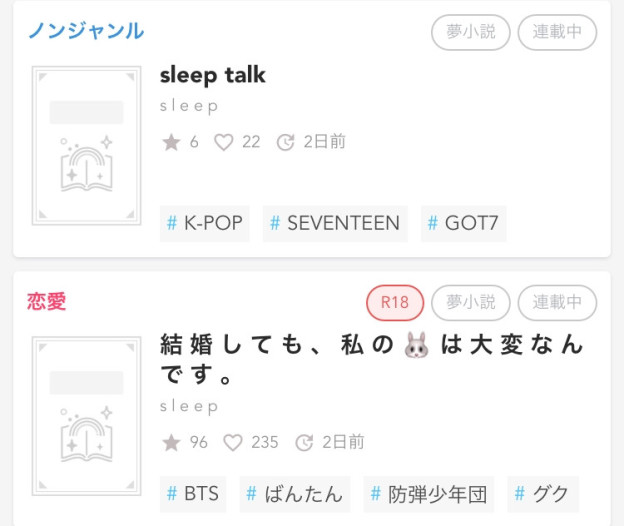Select the #K-POP tag
624x526 pixels.
(205, 223)
